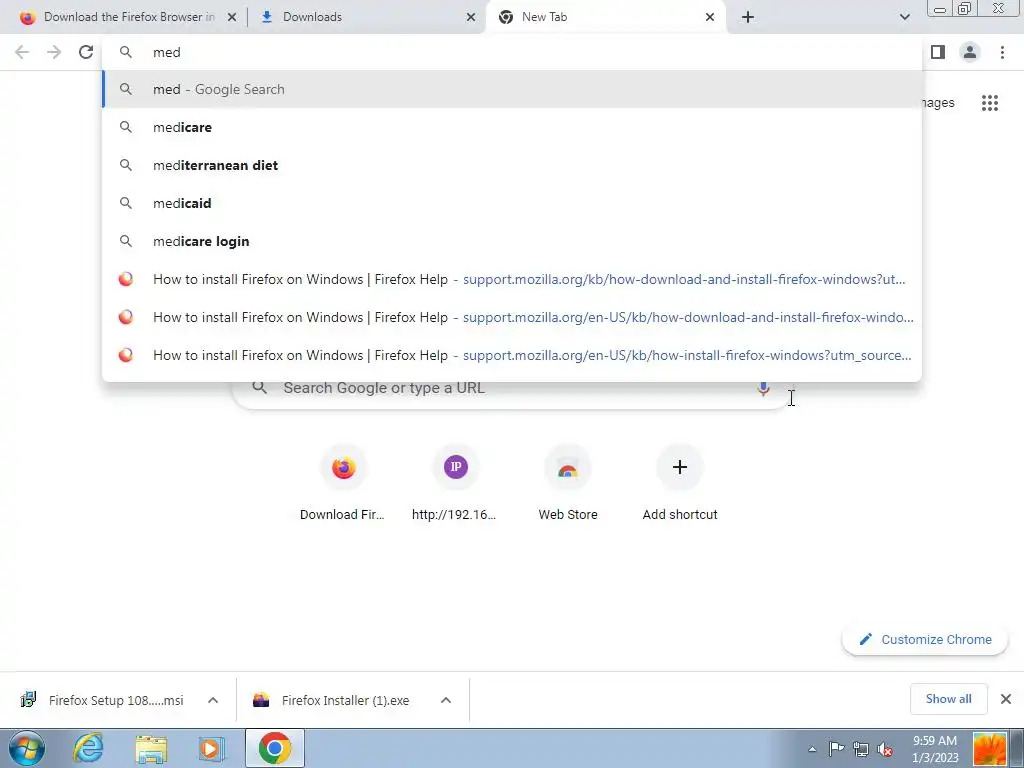Click the Chrome taskbar icon
The width and height of the screenshot is (1024, 768).
pos(274,748)
